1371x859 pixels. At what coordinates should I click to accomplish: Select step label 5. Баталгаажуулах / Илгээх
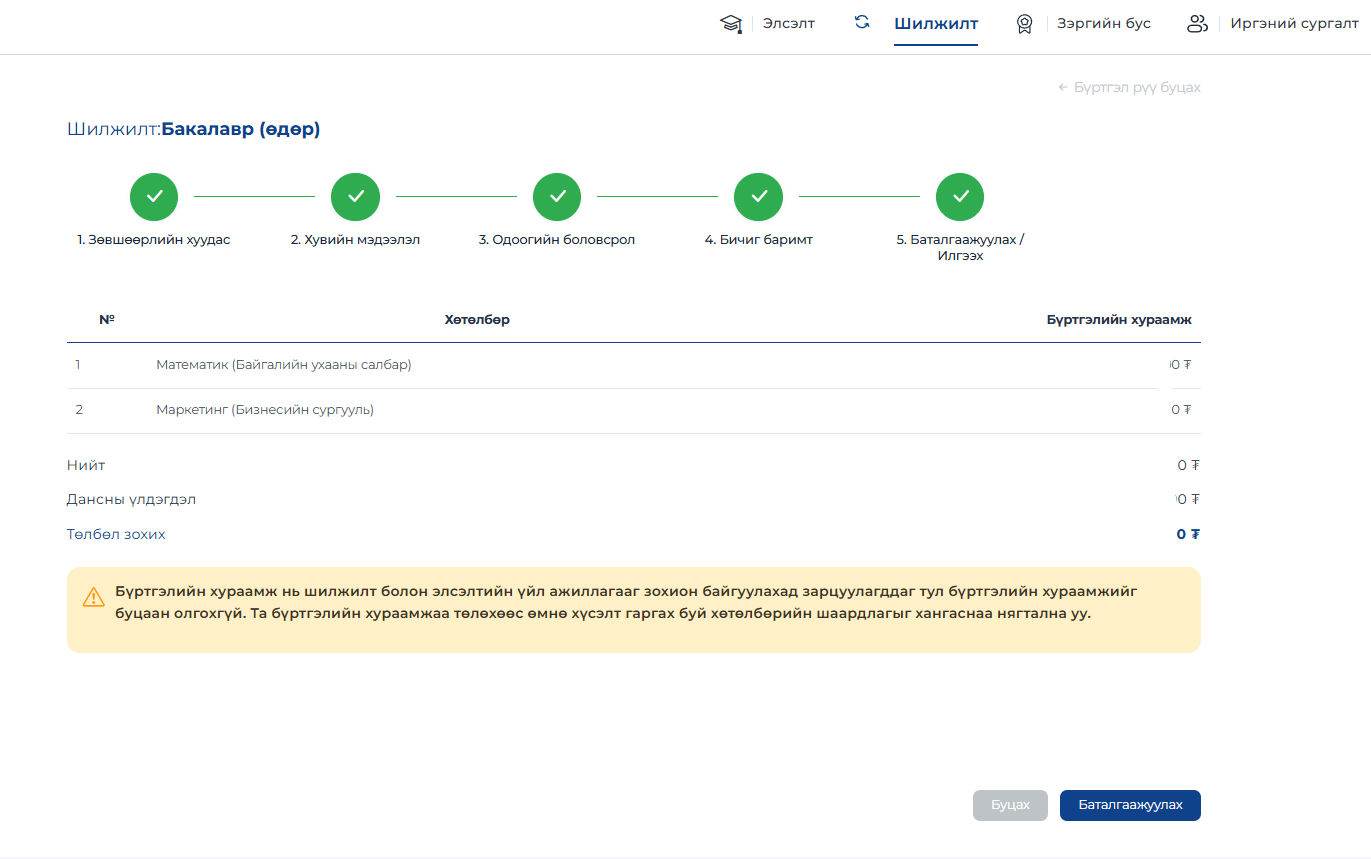point(960,248)
